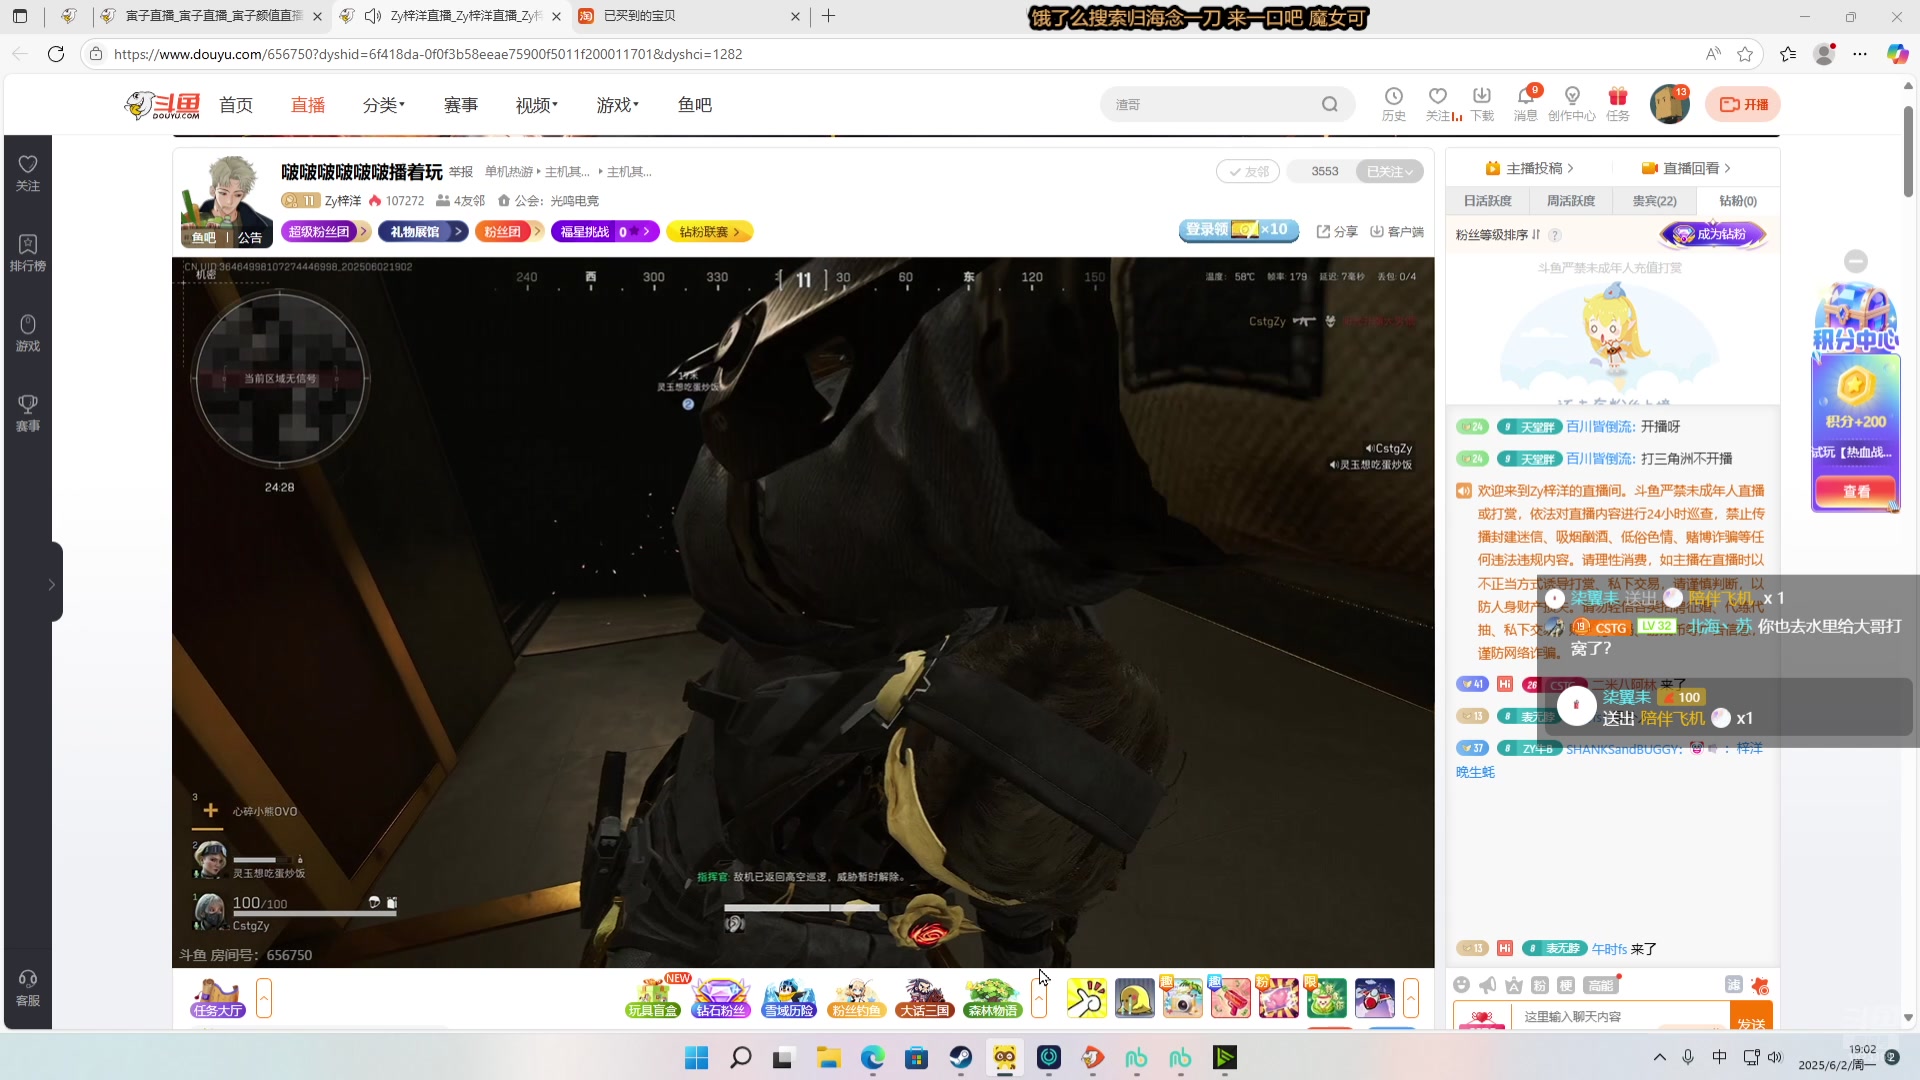Viewport: 1920px width, 1080px height.
Task: Click the megaphone icon in chat toolbar
Action: (x=1488, y=985)
